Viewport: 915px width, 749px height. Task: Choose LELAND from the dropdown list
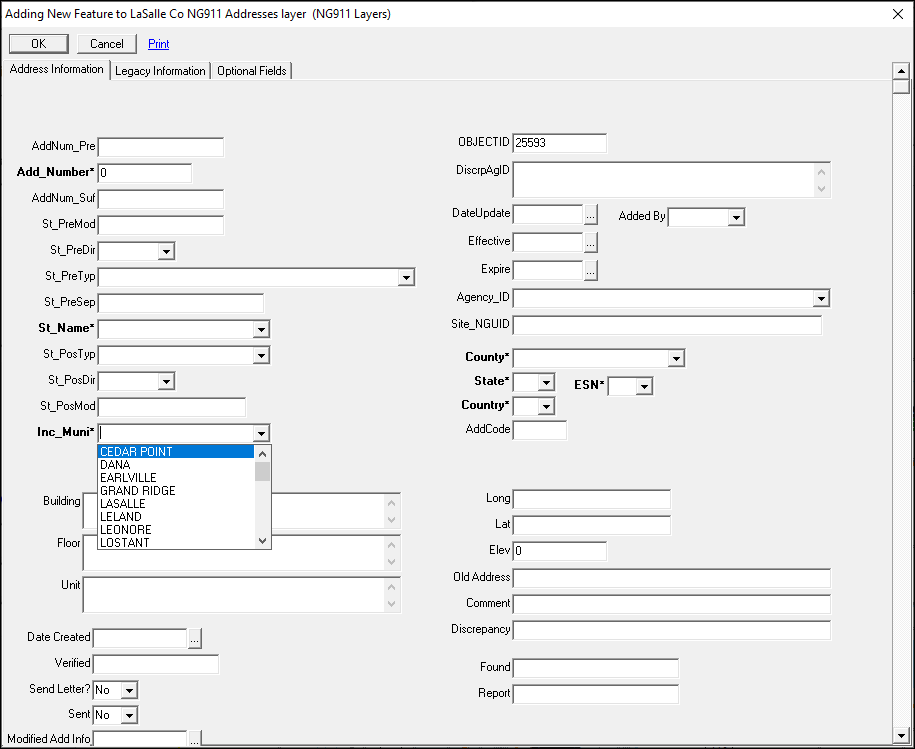pos(176,517)
